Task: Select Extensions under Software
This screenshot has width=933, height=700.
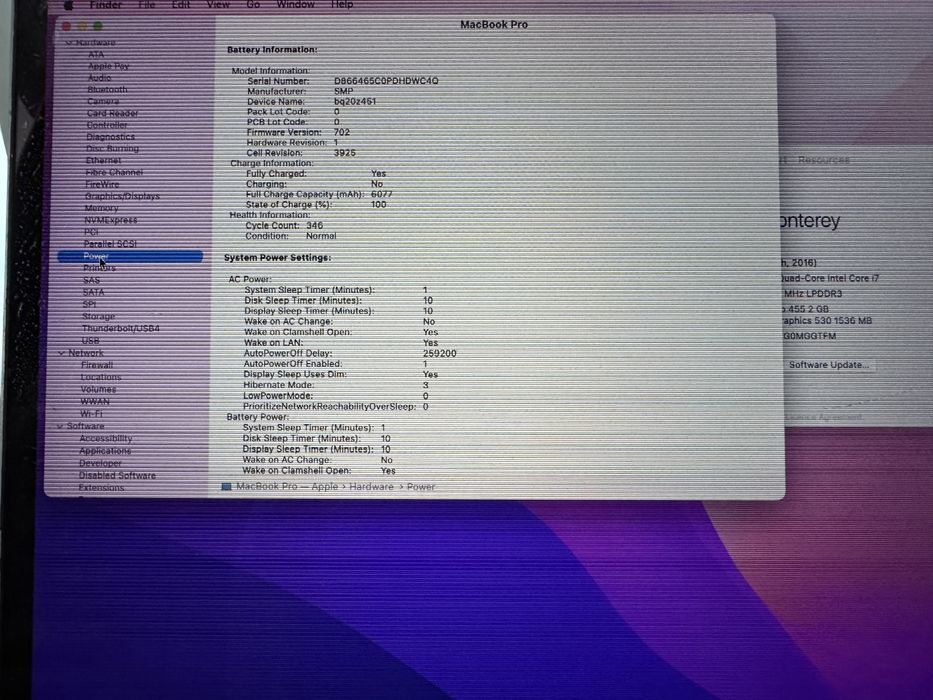Action: point(101,488)
